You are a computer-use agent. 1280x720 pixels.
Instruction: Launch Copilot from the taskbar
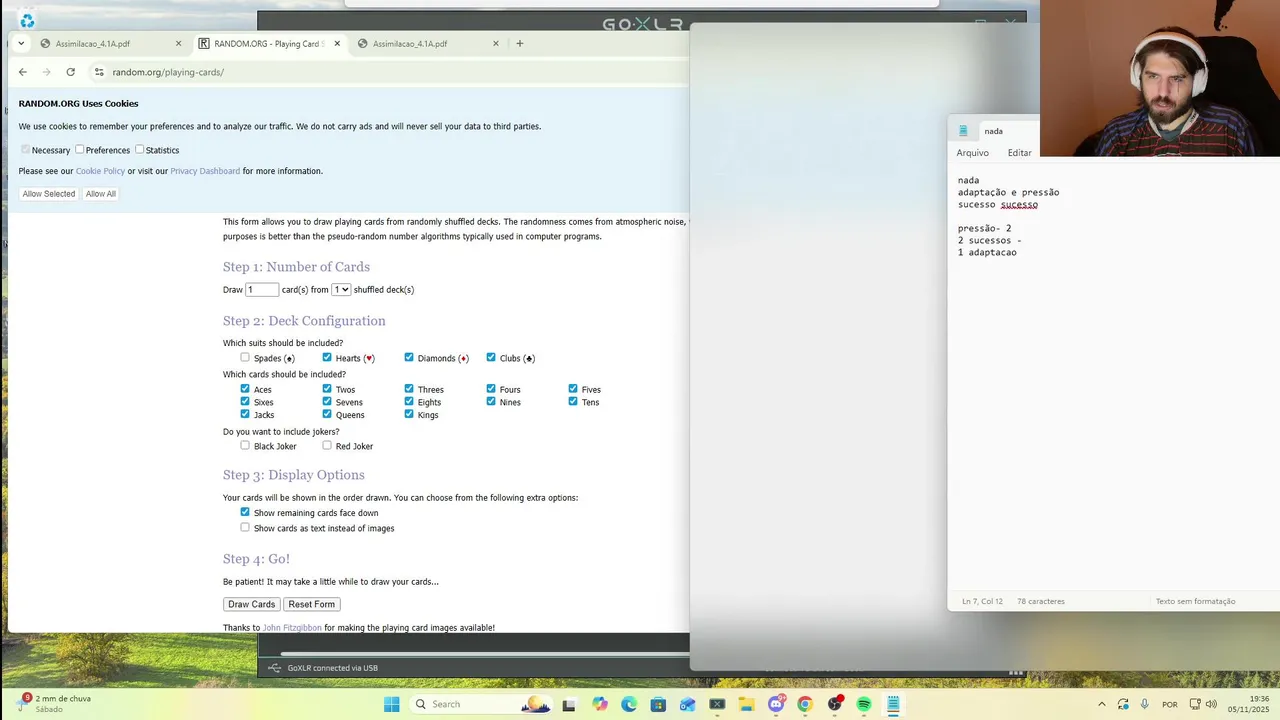pos(599,704)
